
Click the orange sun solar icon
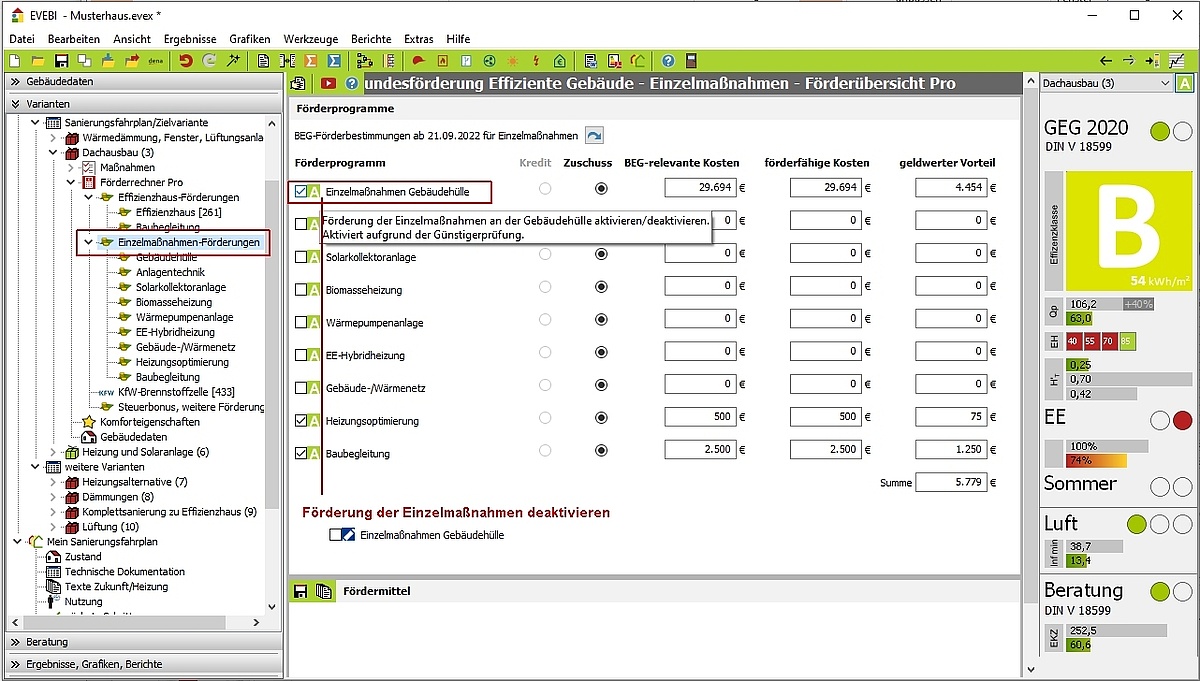coord(512,61)
